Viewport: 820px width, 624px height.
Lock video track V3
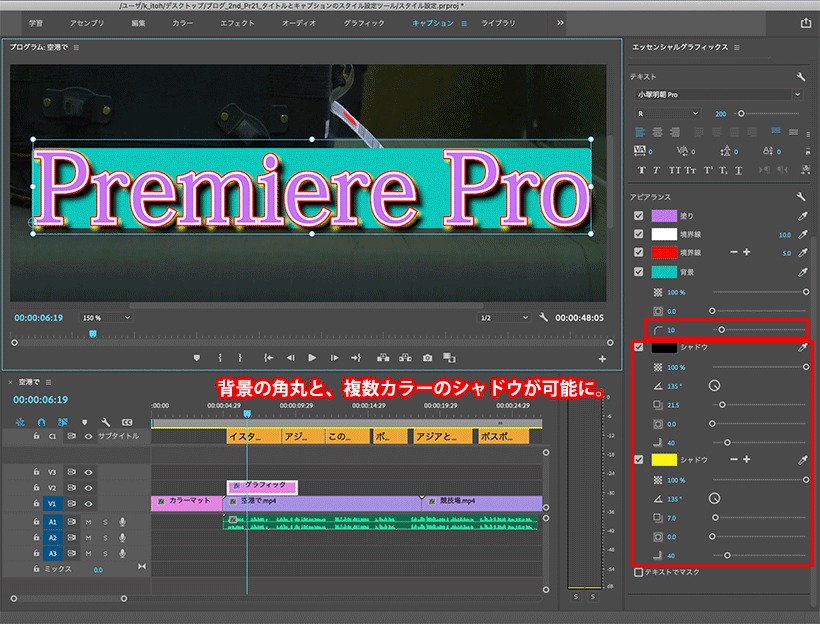point(36,471)
